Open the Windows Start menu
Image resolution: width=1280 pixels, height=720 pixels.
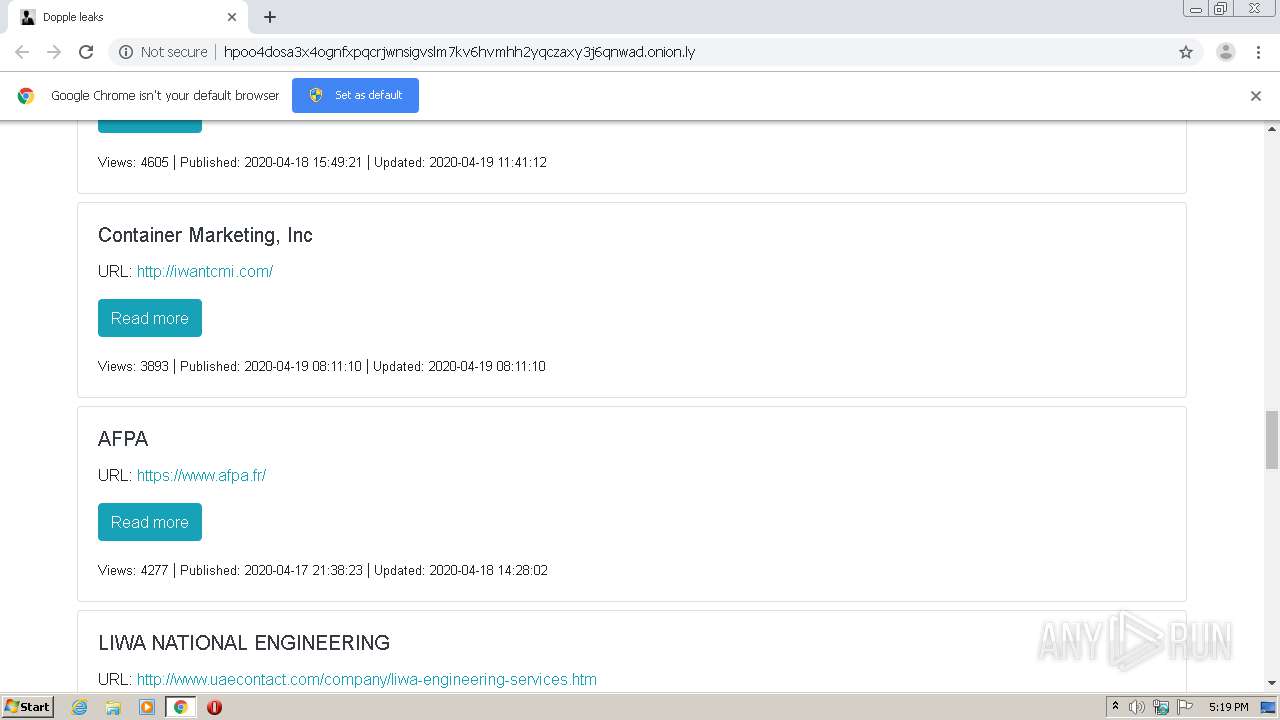pyautogui.click(x=28, y=706)
